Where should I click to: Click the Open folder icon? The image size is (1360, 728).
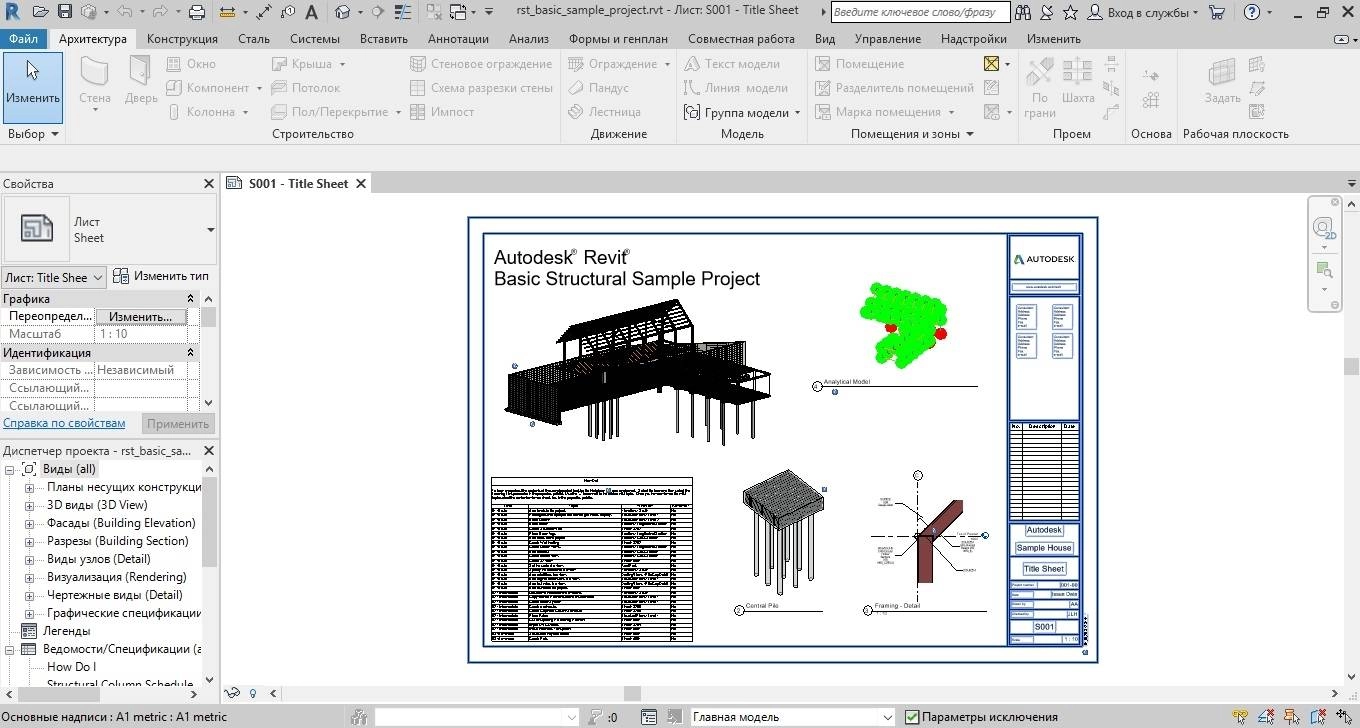[40, 12]
